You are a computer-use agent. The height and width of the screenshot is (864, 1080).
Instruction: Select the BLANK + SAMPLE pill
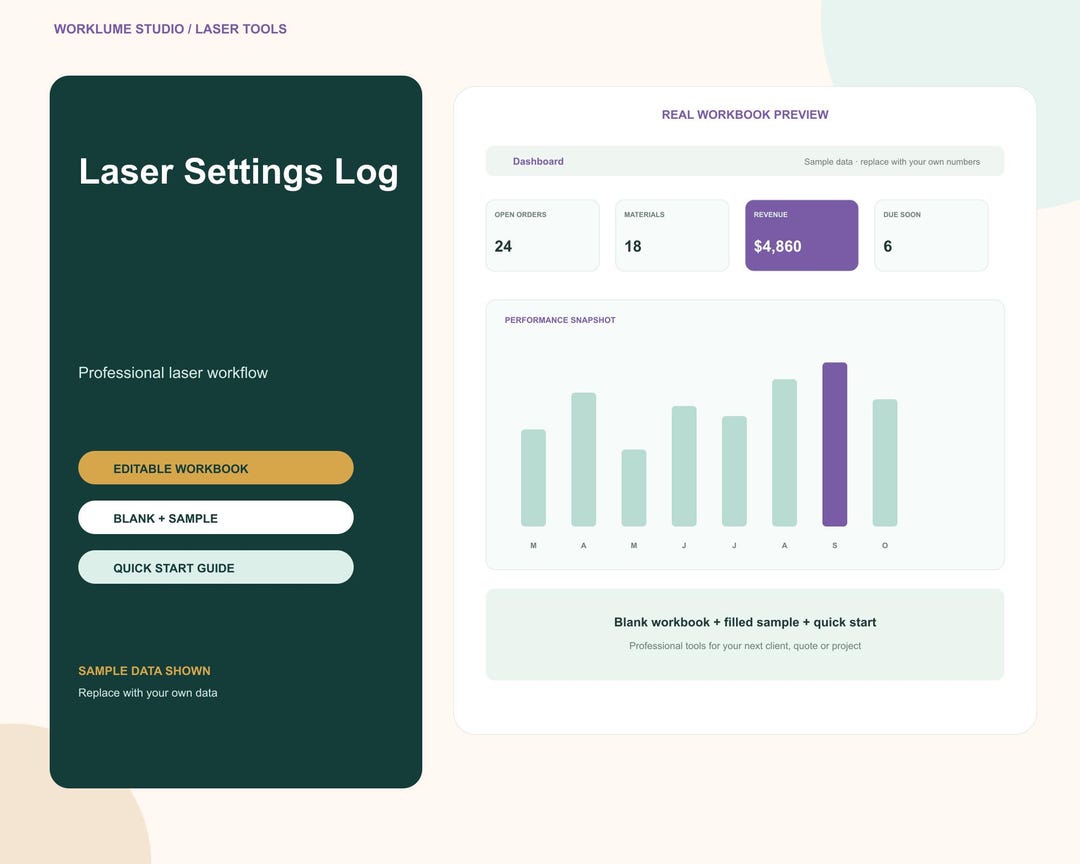pyautogui.click(x=216, y=517)
